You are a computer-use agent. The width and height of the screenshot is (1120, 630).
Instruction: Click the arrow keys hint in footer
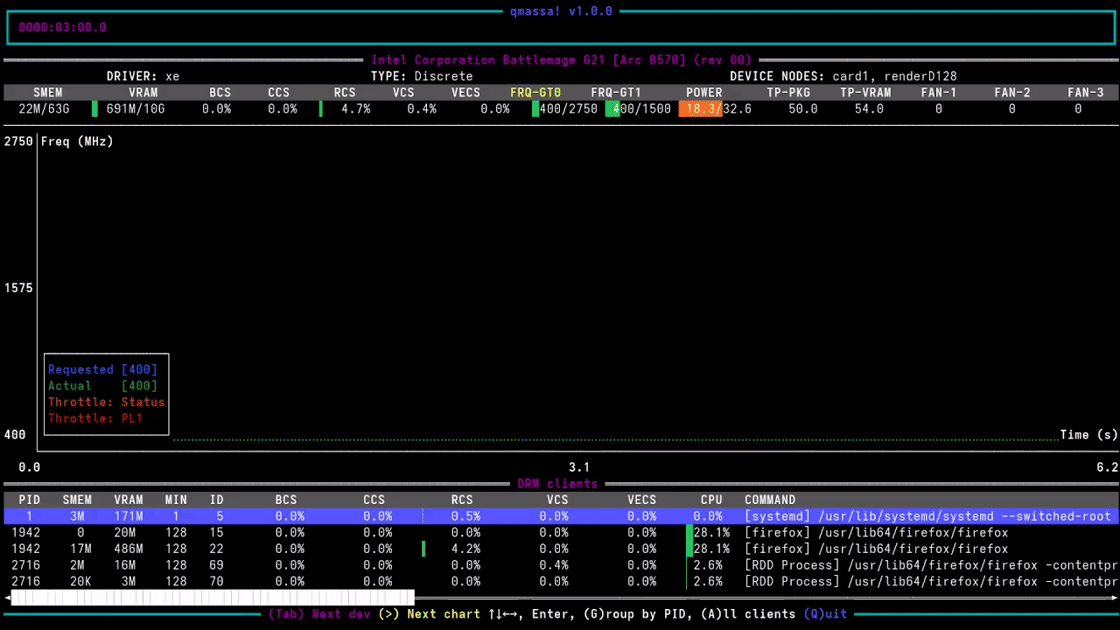coord(506,614)
